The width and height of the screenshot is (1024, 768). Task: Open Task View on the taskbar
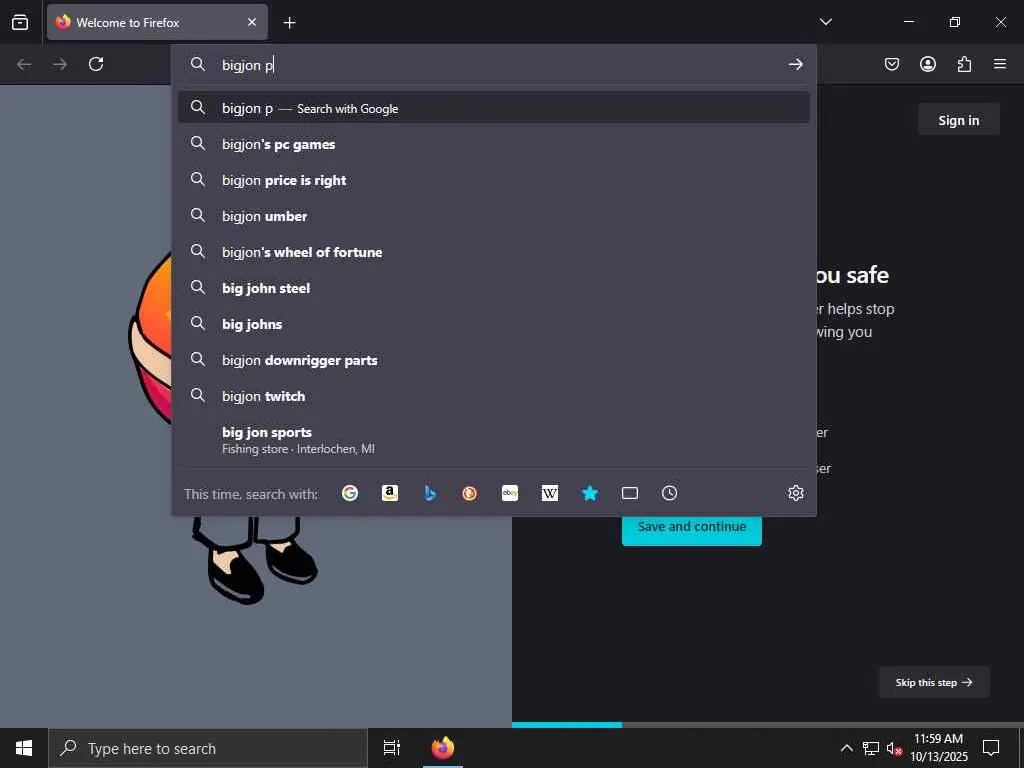(392, 748)
